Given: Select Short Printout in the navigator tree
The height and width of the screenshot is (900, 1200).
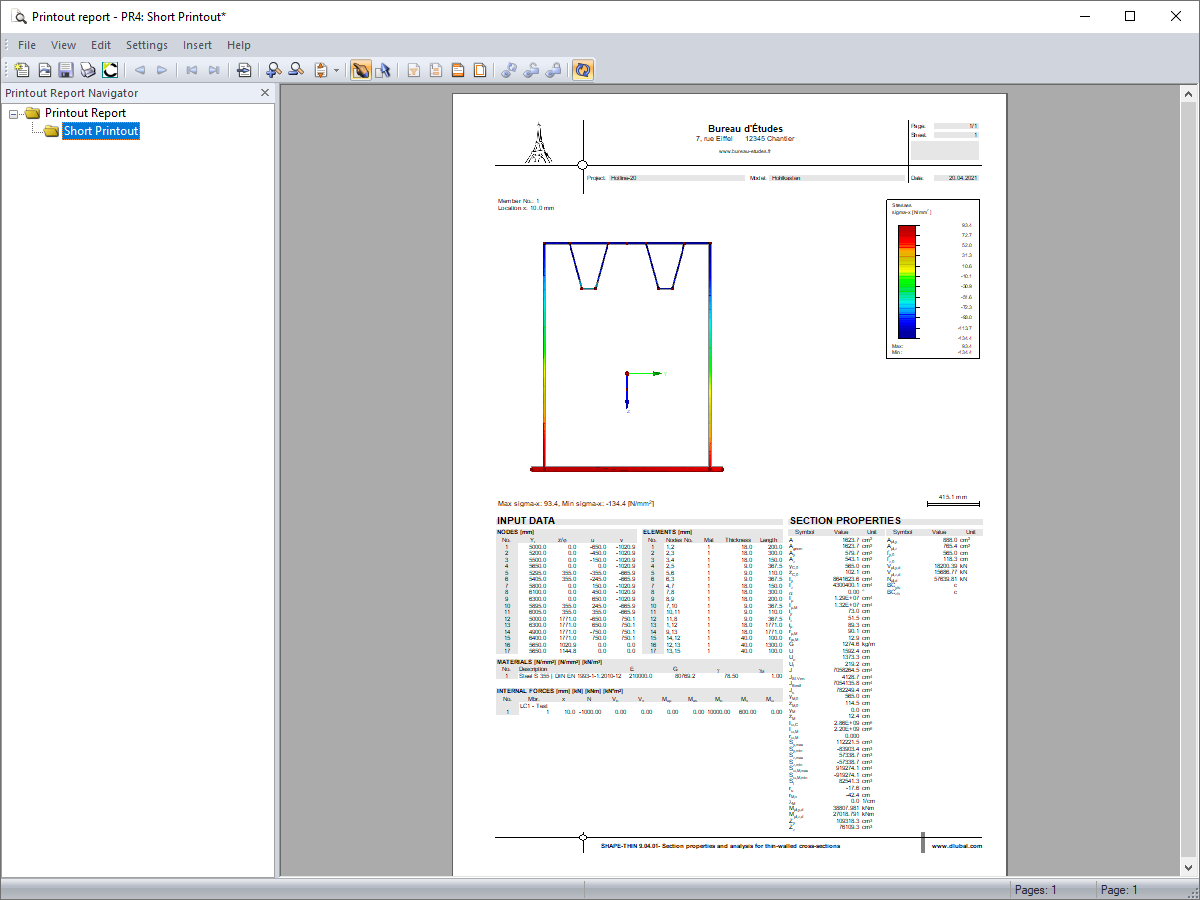Looking at the screenshot, I should 100,131.
